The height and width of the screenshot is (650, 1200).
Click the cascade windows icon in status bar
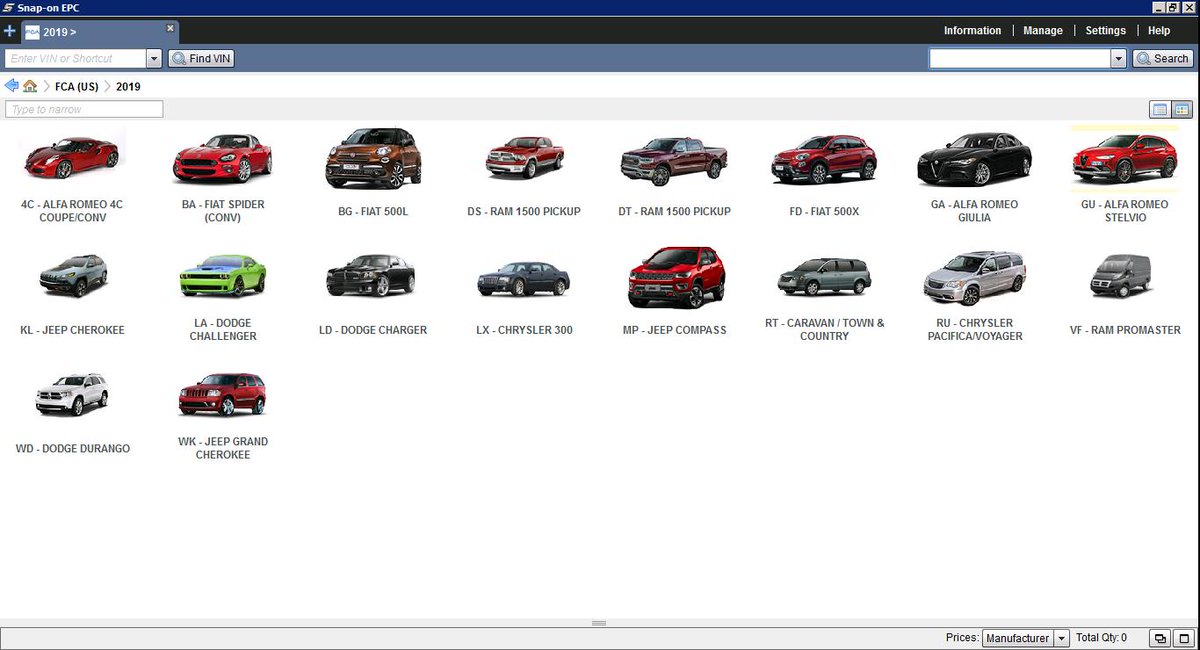click(x=1160, y=638)
